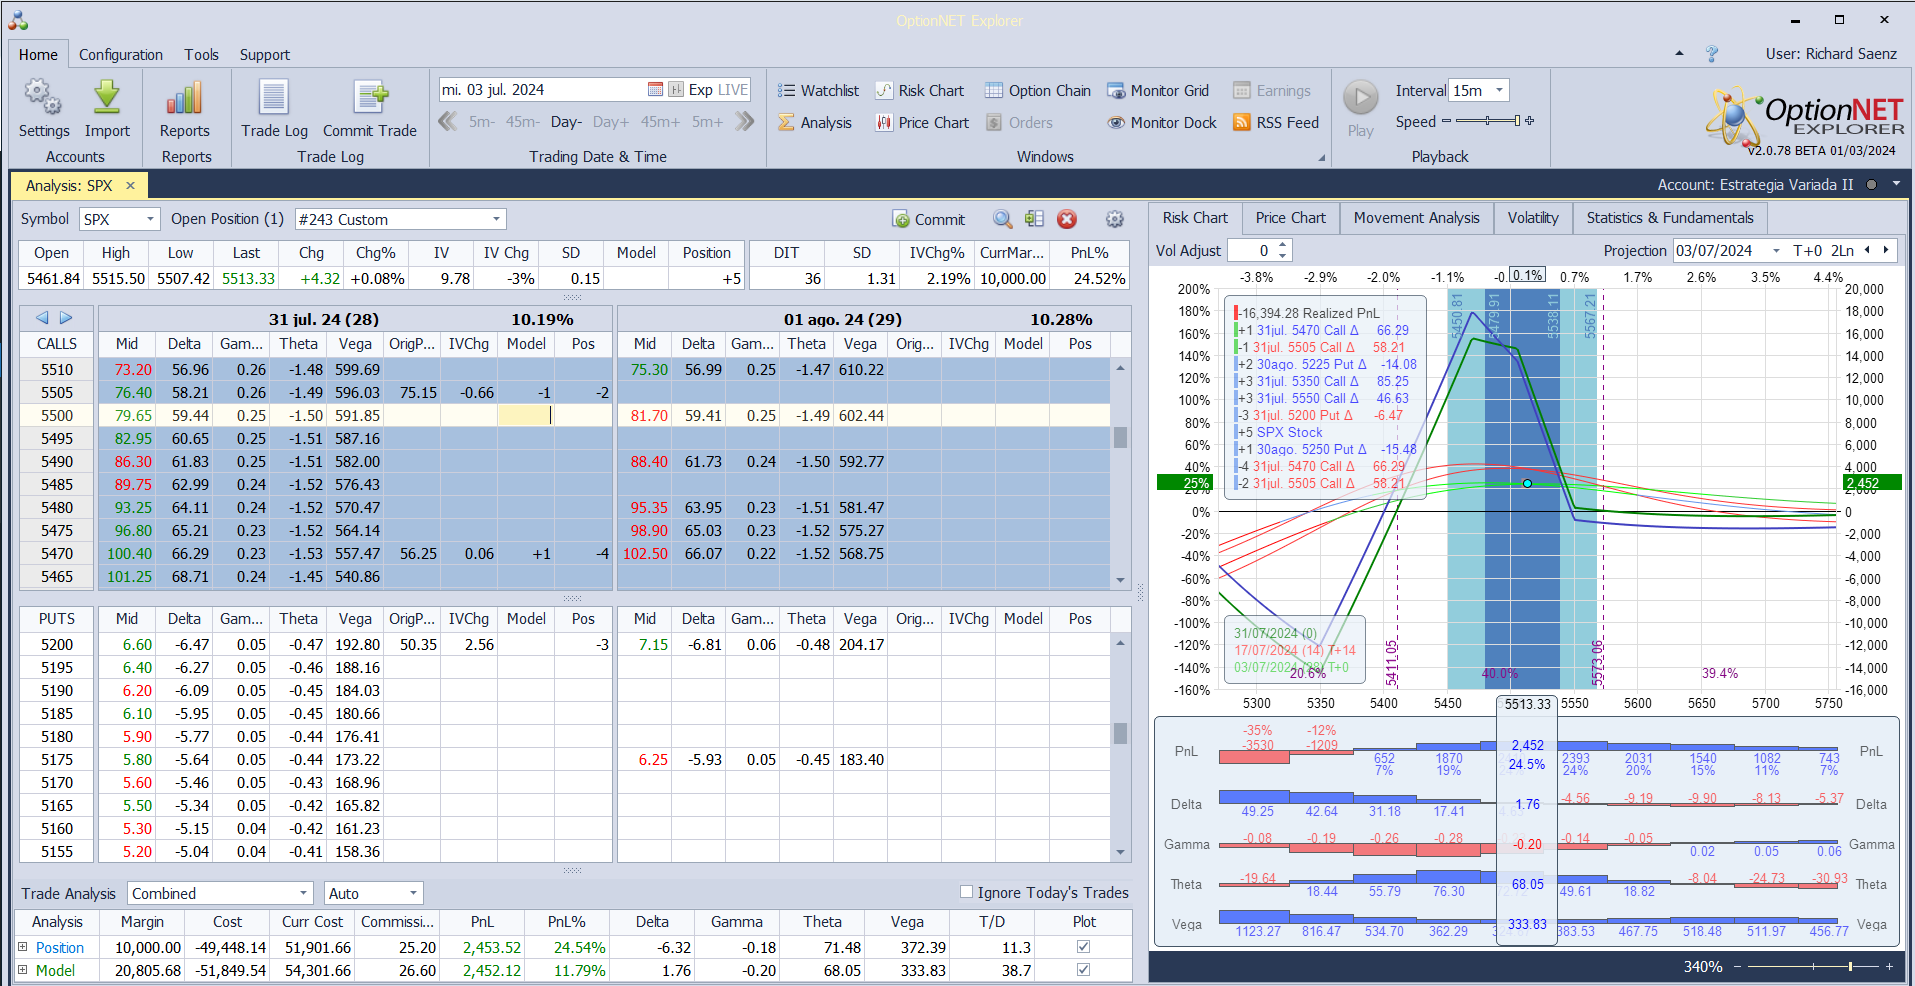Step forward 45 minutes with 45m+
This screenshot has width=1915, height=986.
(x=660, y=122)
